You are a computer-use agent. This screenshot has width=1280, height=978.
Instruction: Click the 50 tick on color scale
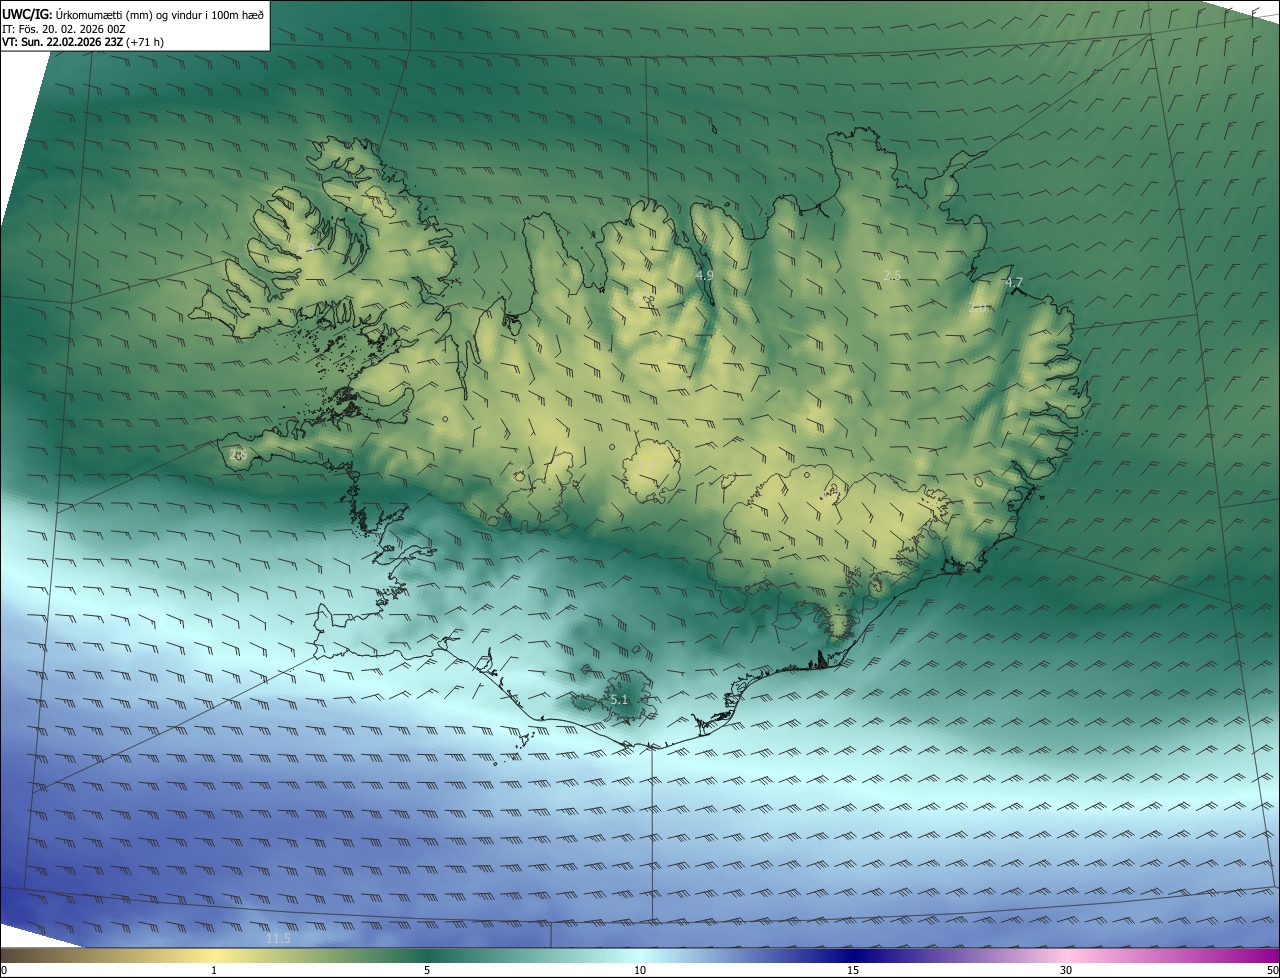[1272, 970]
